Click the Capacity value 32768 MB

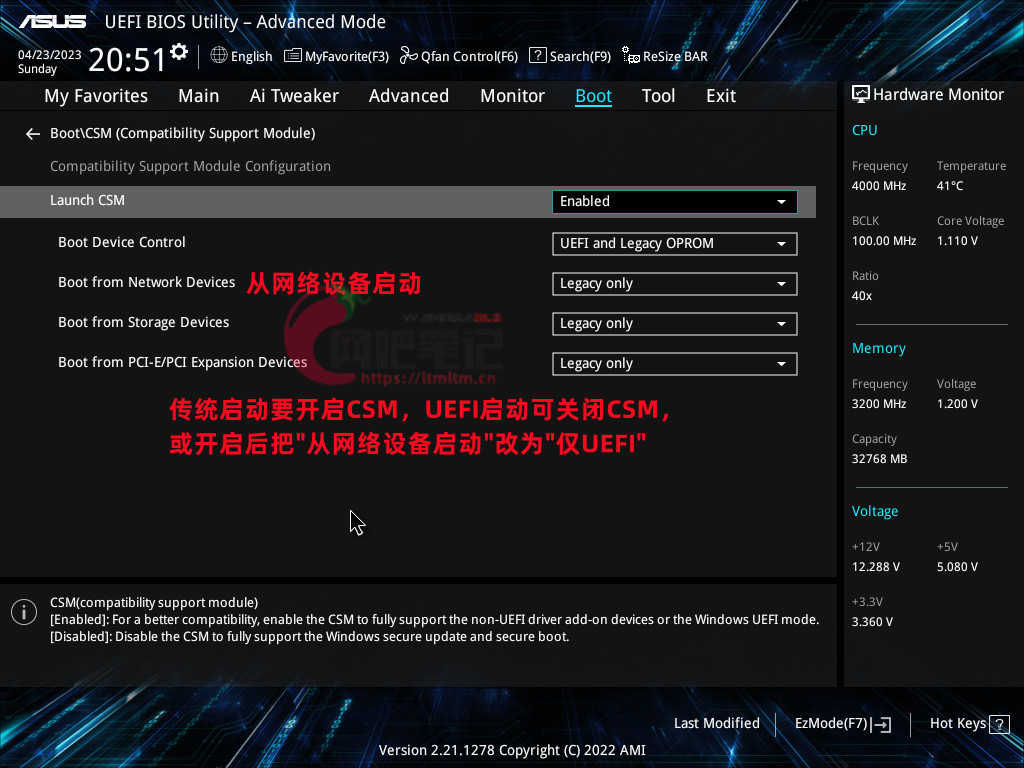click(880, 459)
